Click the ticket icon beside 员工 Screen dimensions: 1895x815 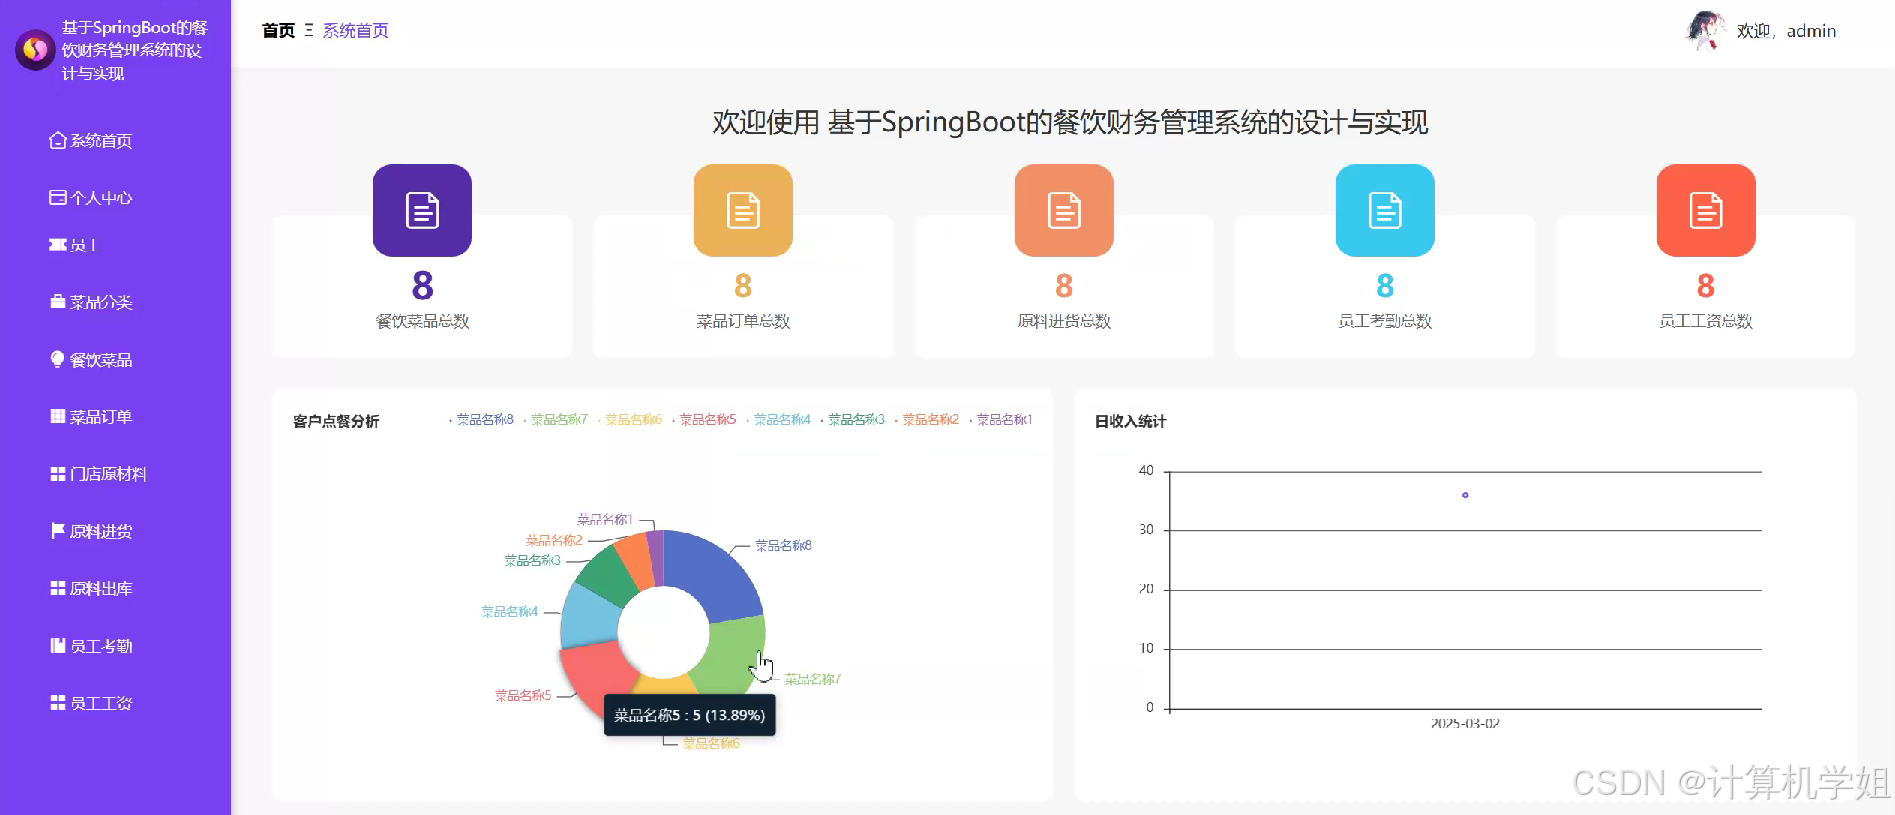[58, 244]
